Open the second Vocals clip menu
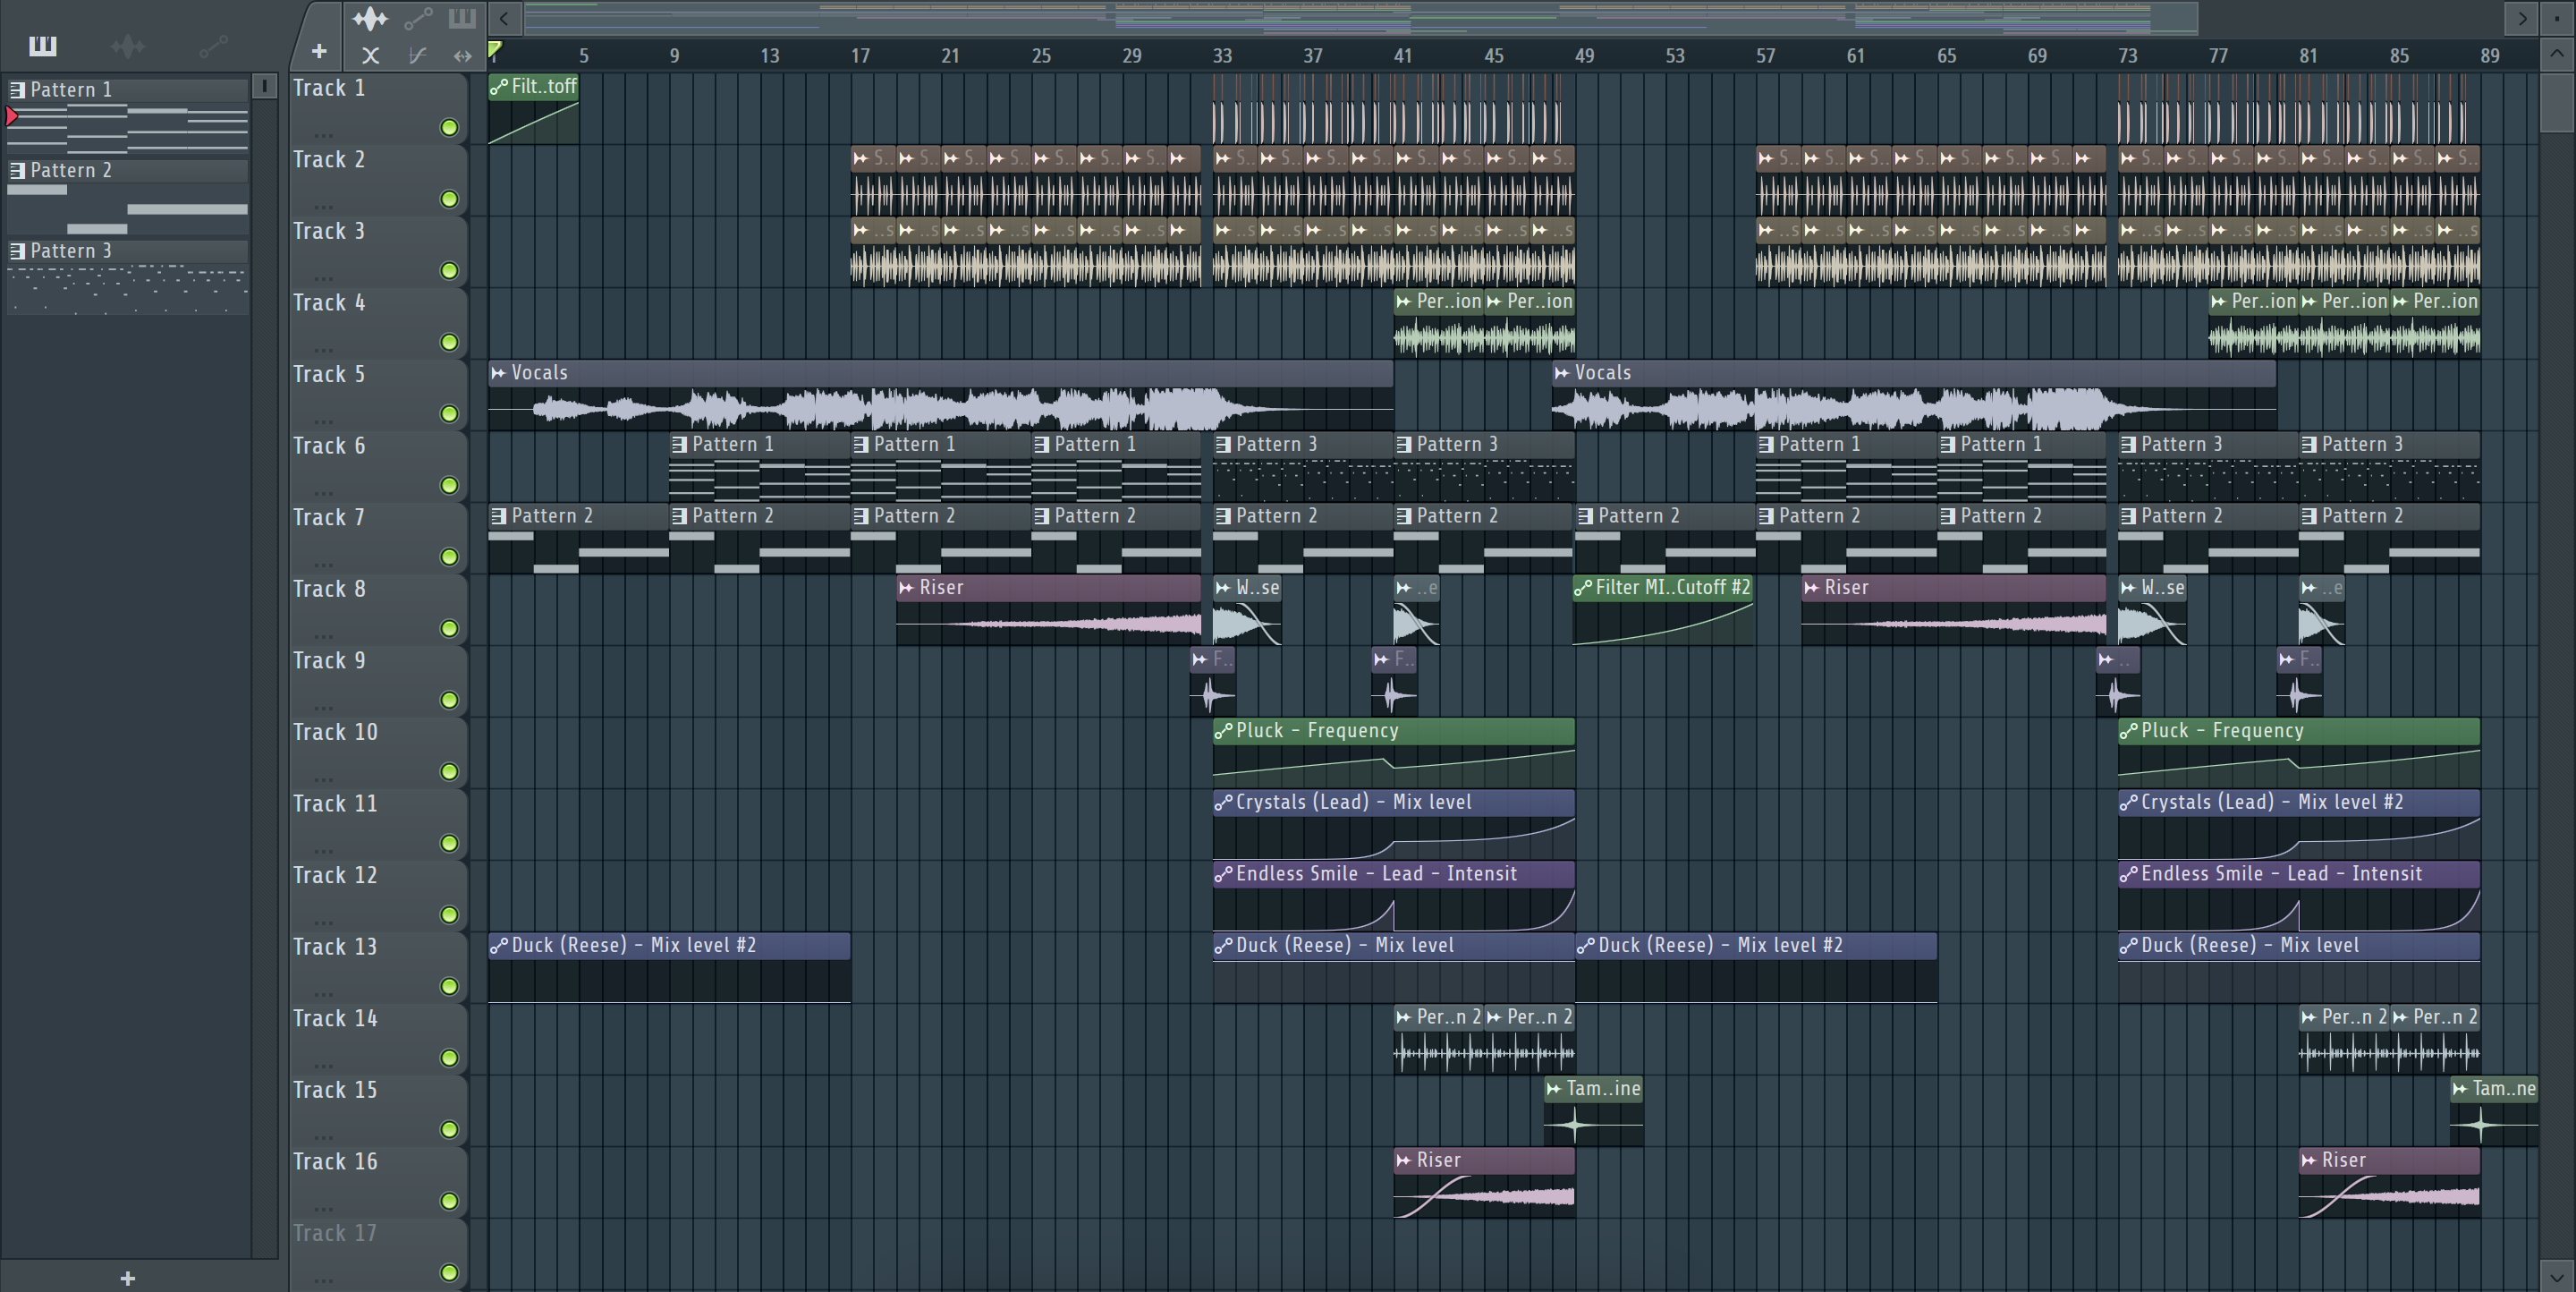This screenshot has height=1292, width=2576. click(1561, 373)
